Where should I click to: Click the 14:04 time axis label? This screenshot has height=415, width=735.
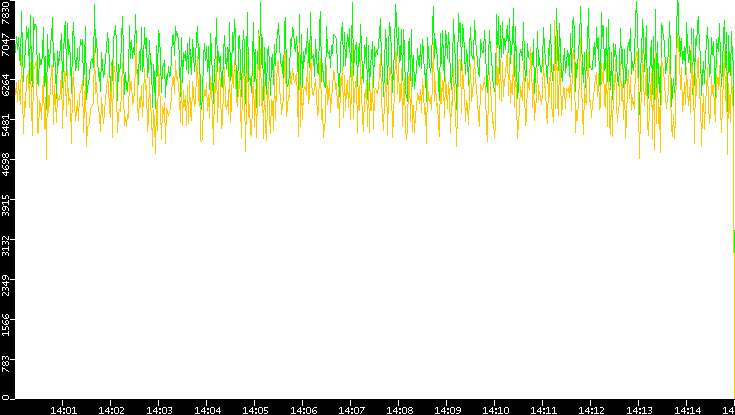point(207,410)
